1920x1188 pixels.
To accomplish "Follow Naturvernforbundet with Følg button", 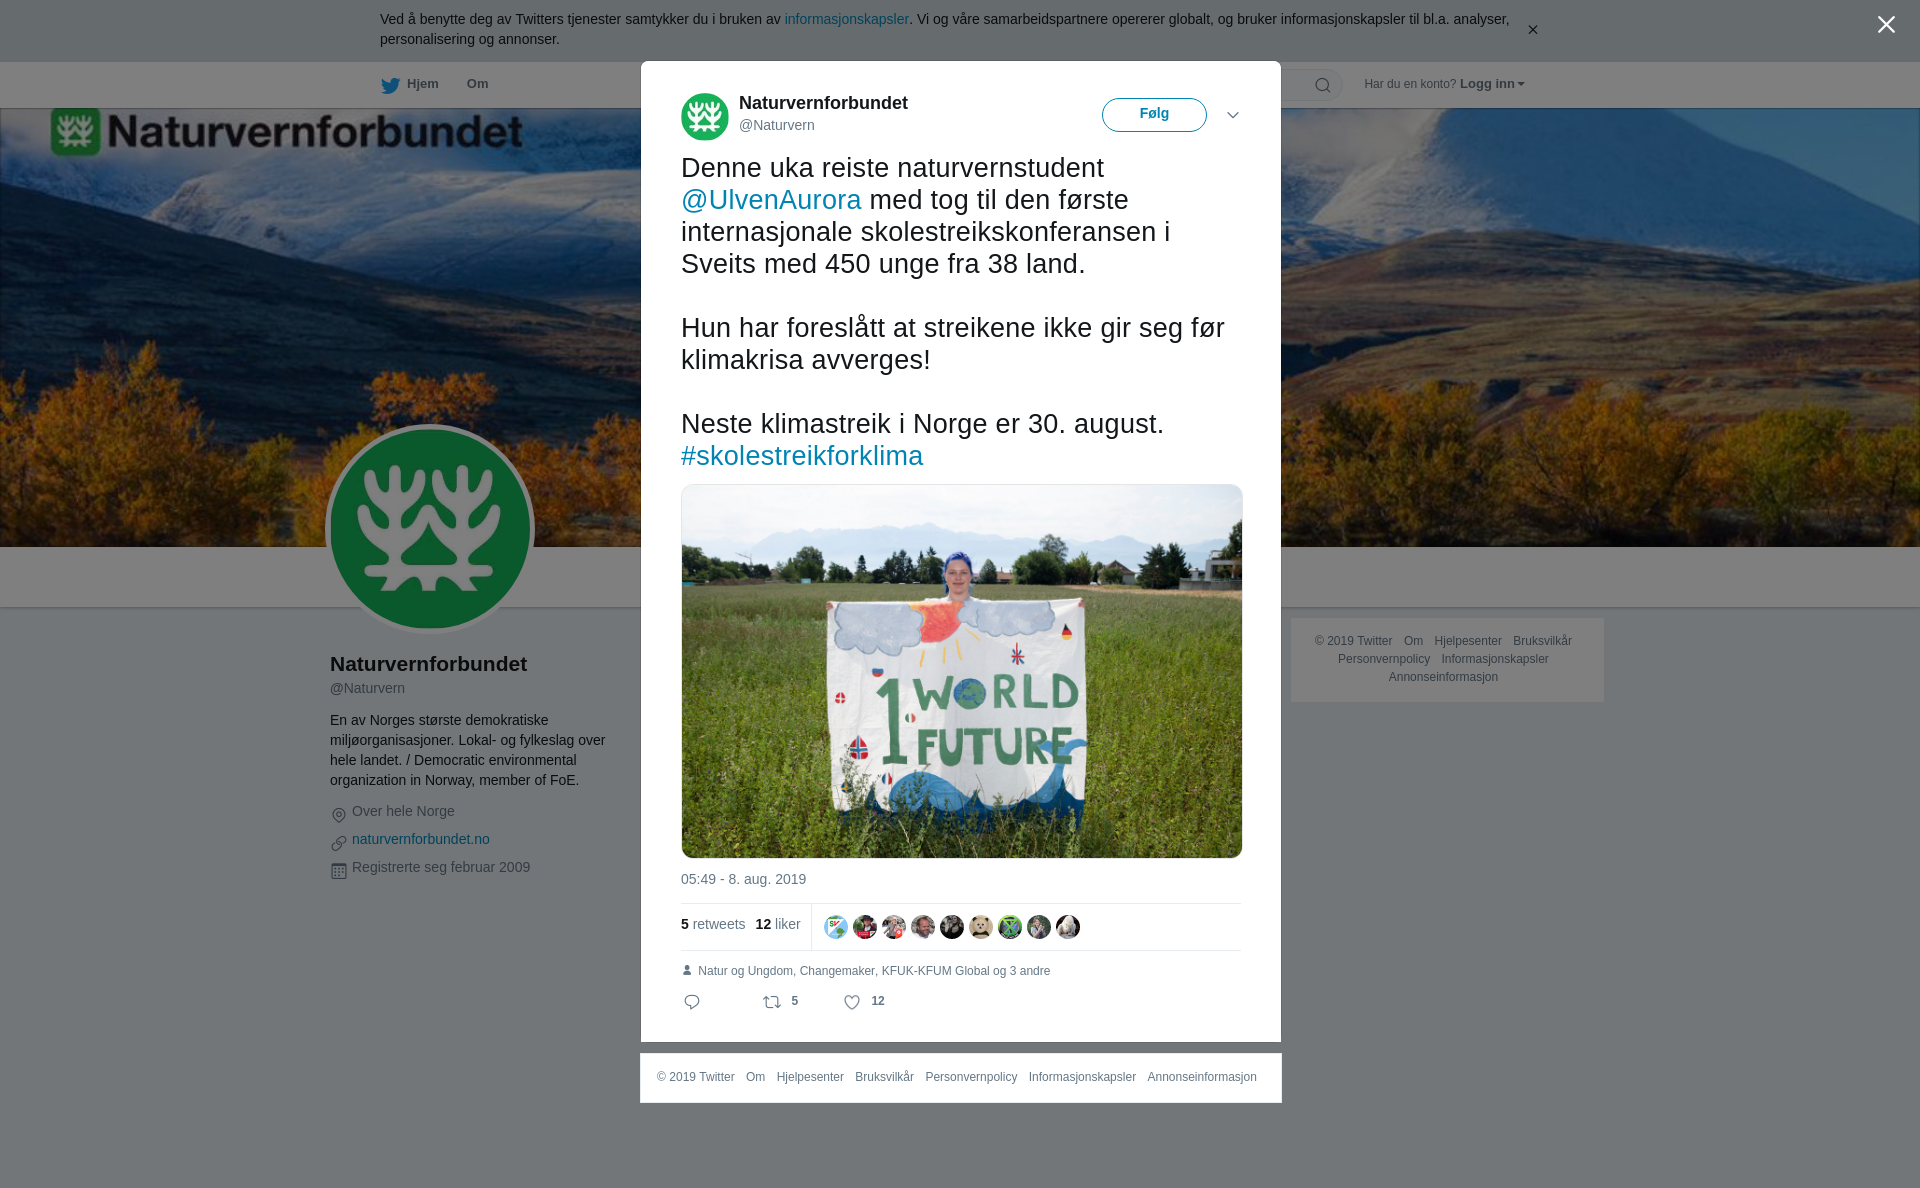I will coord(1154,115).
